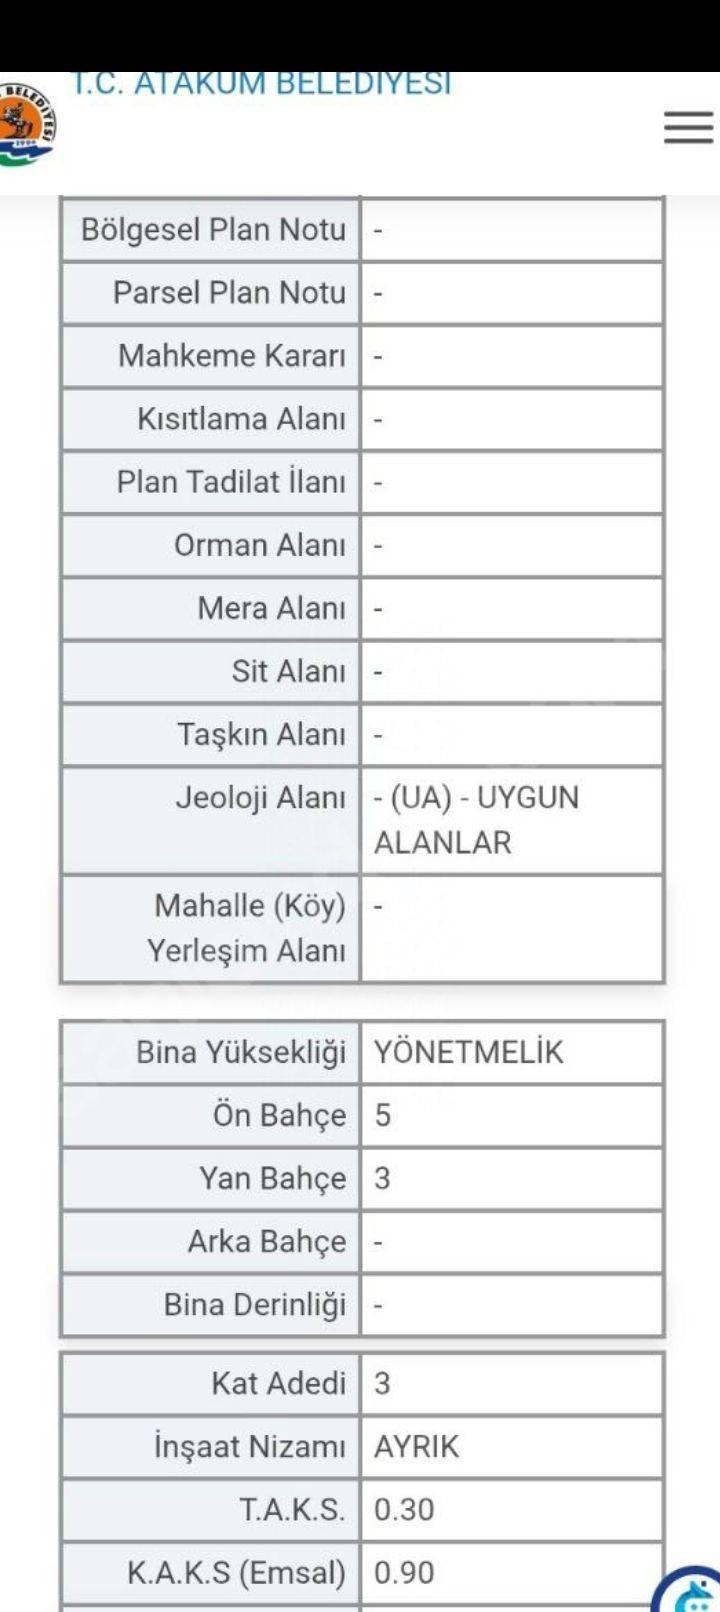Select the Plan Tadilat İlanı row
The height and width of the screenshot is (1612, 720).
363,482
